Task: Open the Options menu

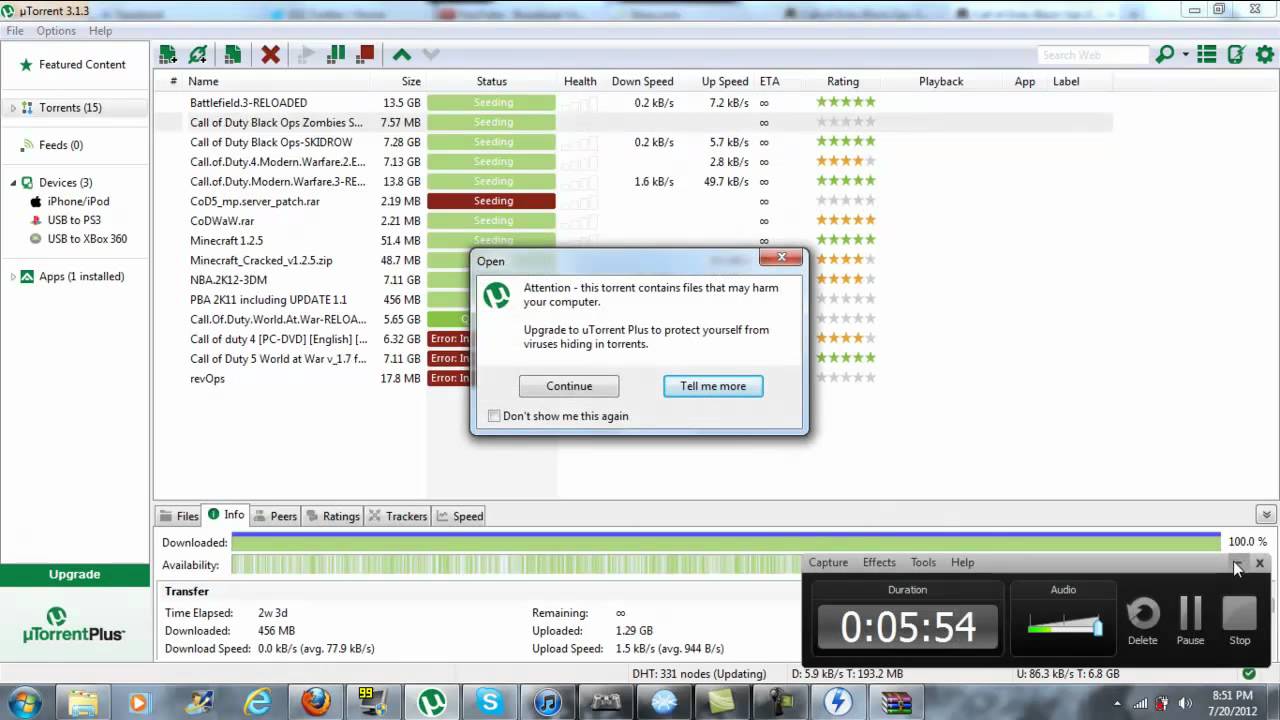Action: (56, 31)
